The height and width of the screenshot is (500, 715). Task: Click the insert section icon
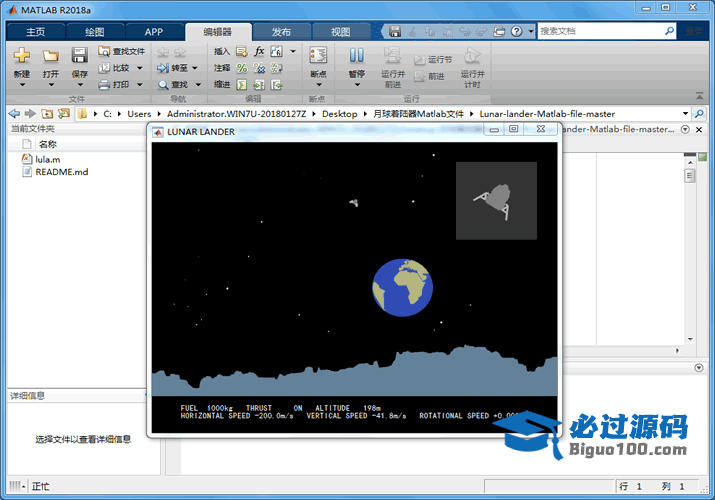pos(242,51)
